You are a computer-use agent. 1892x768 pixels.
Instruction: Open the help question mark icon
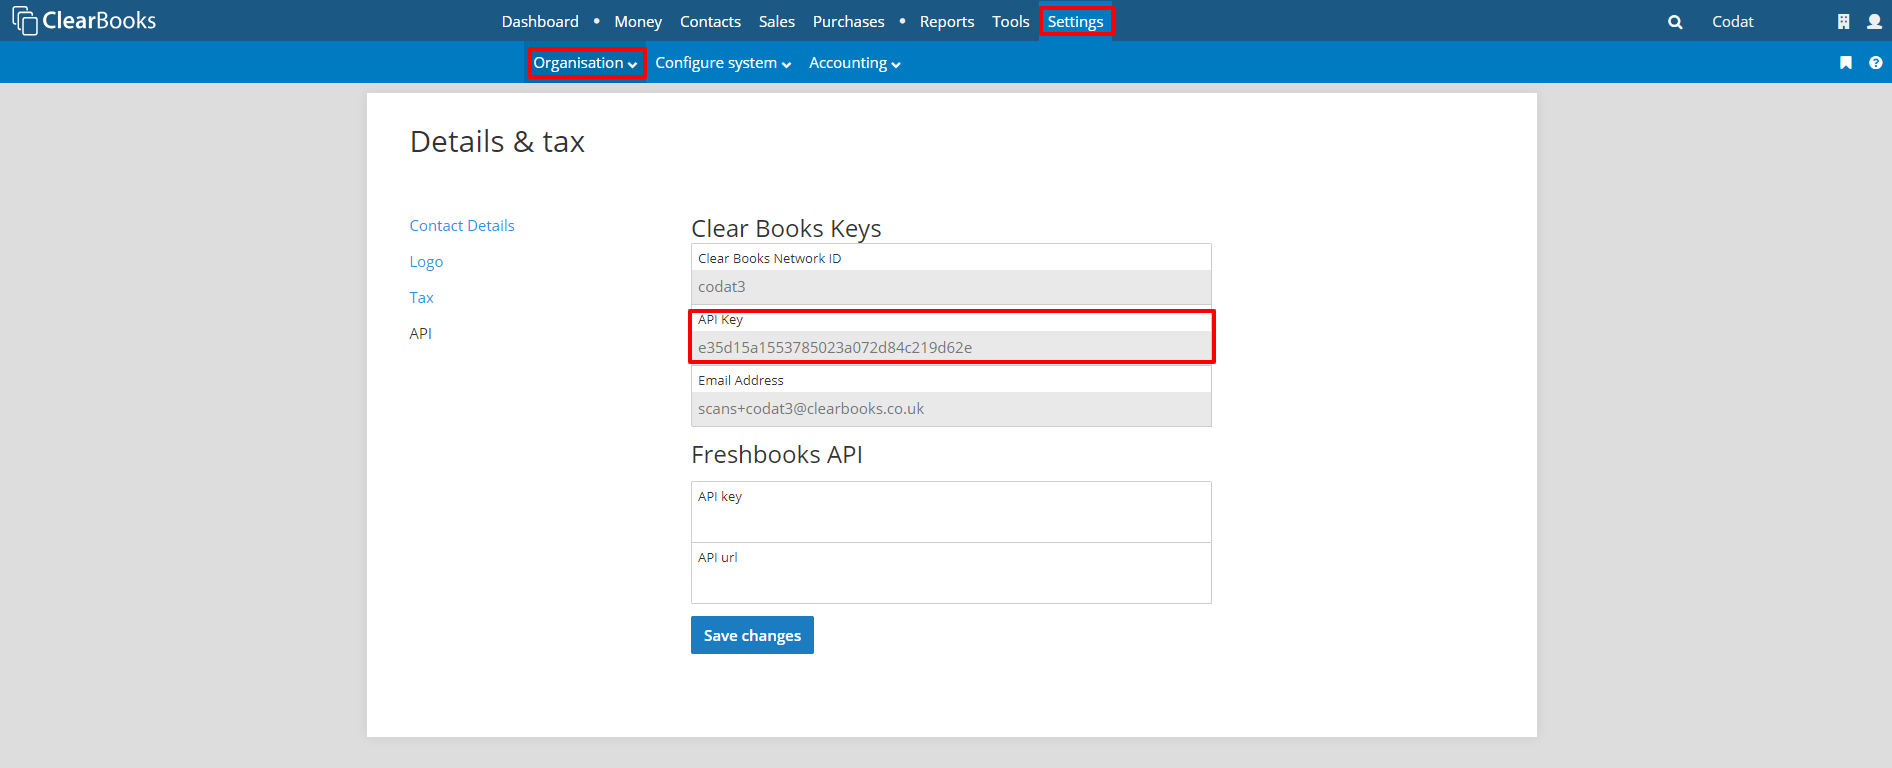point(1875,63)
